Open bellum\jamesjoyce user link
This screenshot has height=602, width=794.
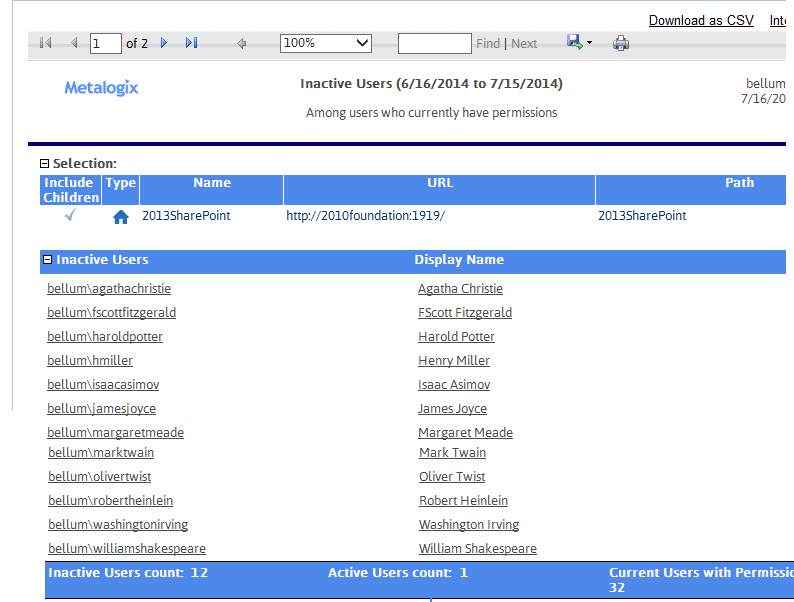coord(101,409)
